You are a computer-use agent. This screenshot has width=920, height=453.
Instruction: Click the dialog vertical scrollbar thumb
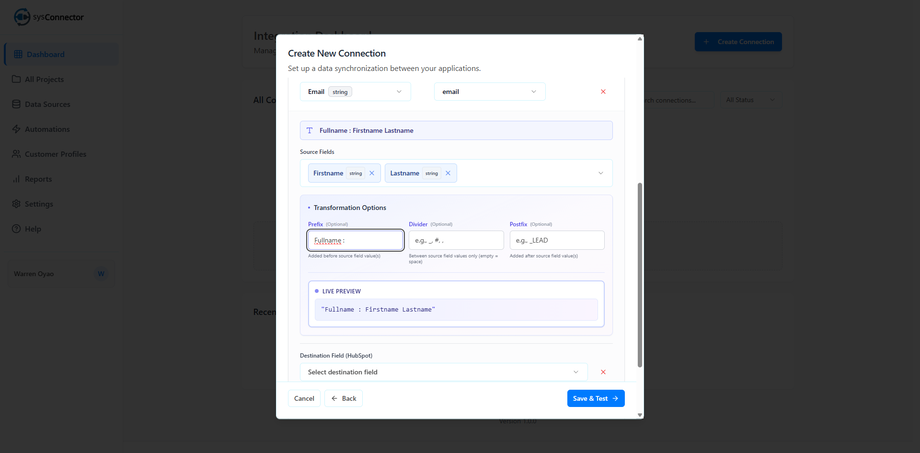click(640, 275)
